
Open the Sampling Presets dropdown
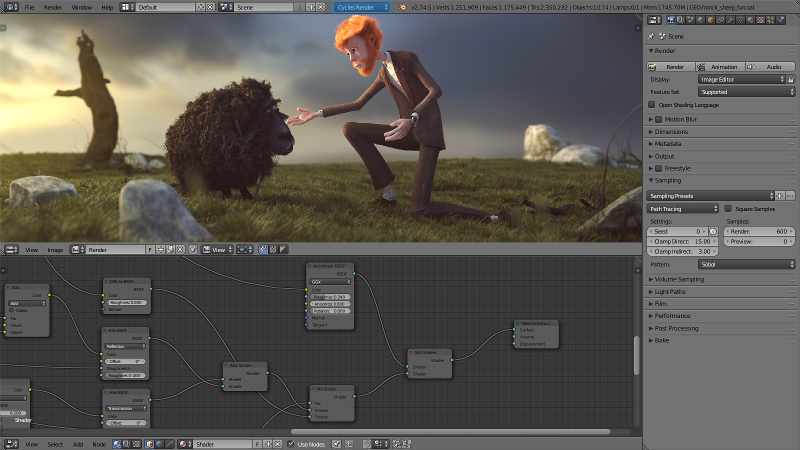coord(711,196)
